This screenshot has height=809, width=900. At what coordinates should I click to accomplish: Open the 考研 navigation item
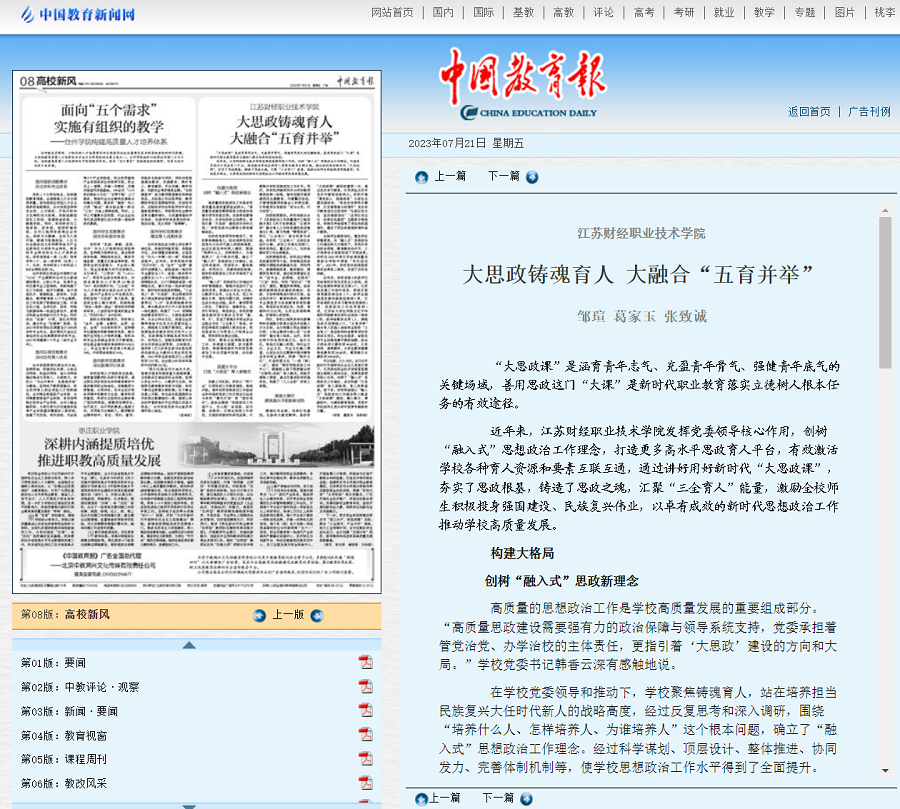[684, 13]
